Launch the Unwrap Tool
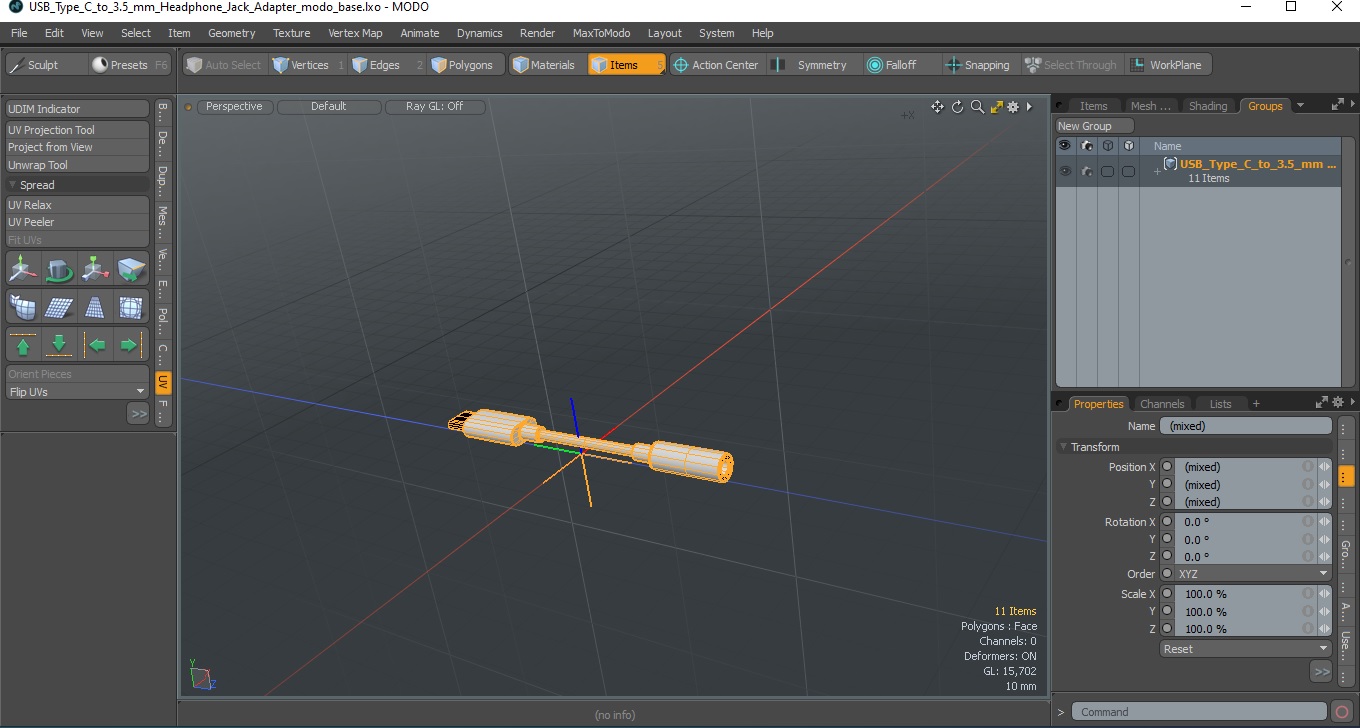Viewport: 1360px width, 728px height. pyautogui.click(x=77, y=165)
